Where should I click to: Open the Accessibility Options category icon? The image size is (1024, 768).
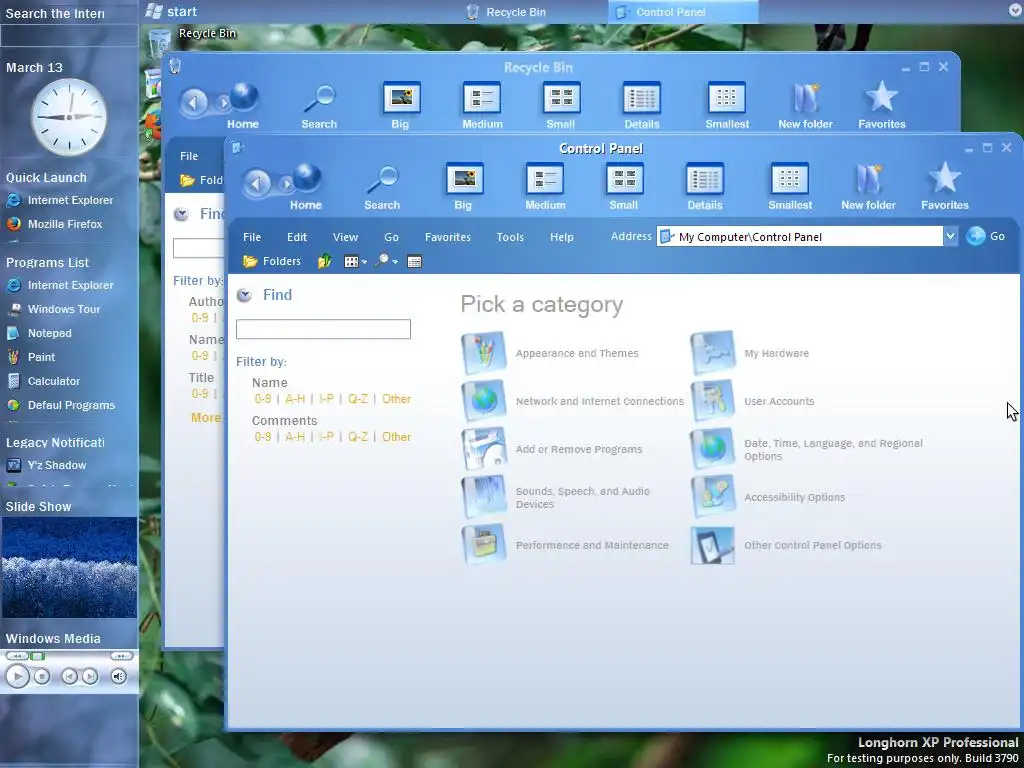point(712,497)
